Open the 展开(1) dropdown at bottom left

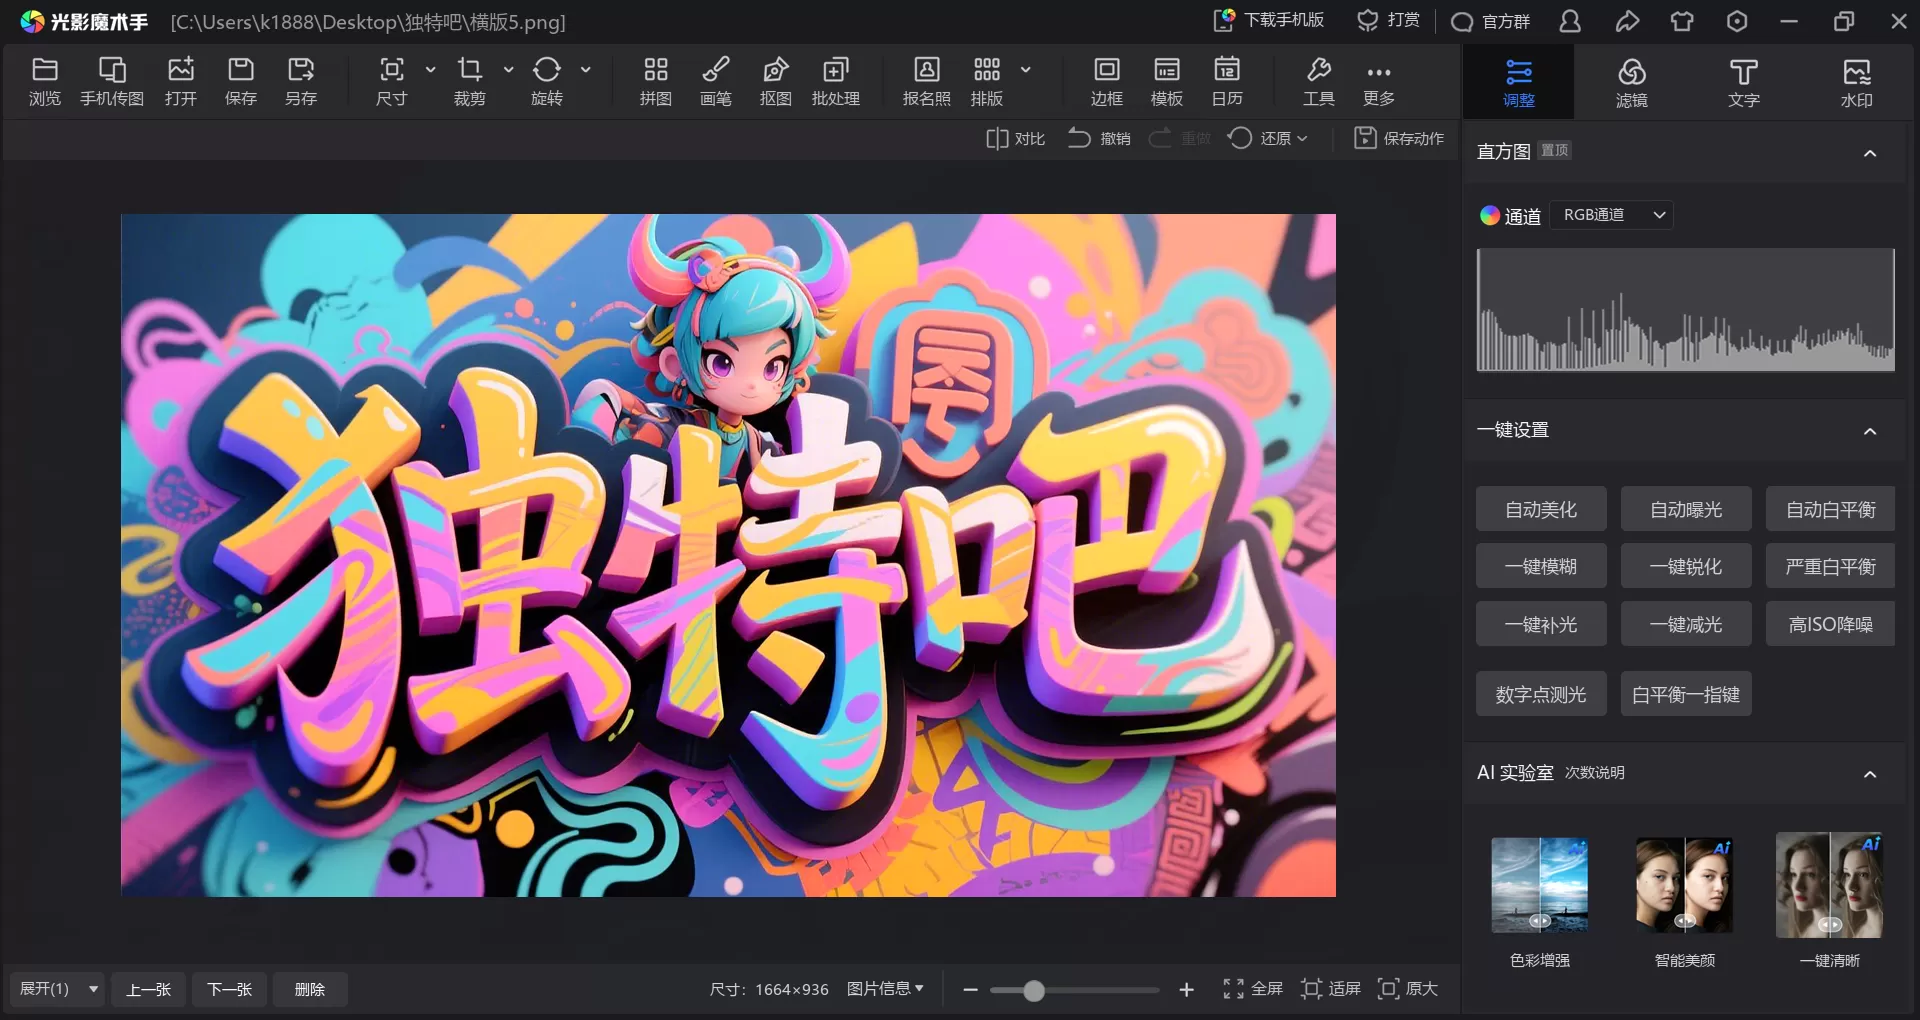pyautogui.click(x=55, y=988)
